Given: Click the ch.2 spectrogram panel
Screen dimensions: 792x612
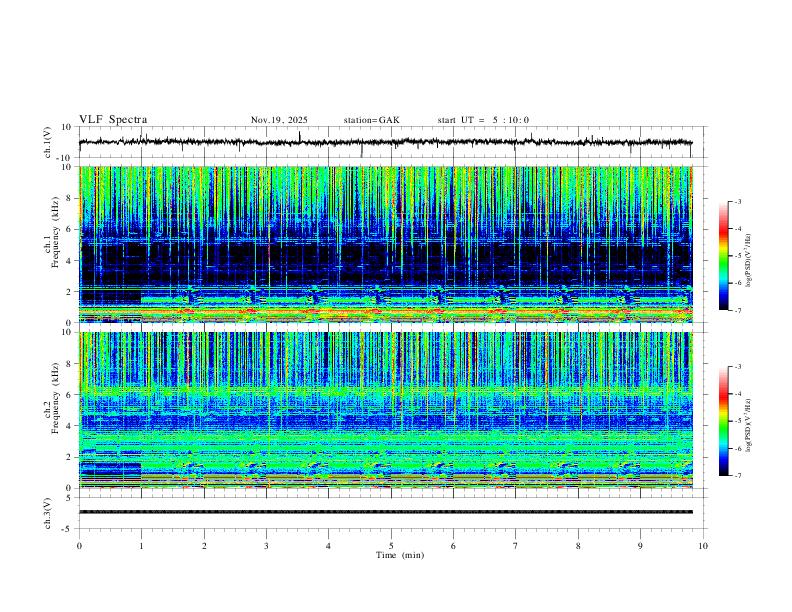Looking at the screenshot, I should tap(386, 410).
